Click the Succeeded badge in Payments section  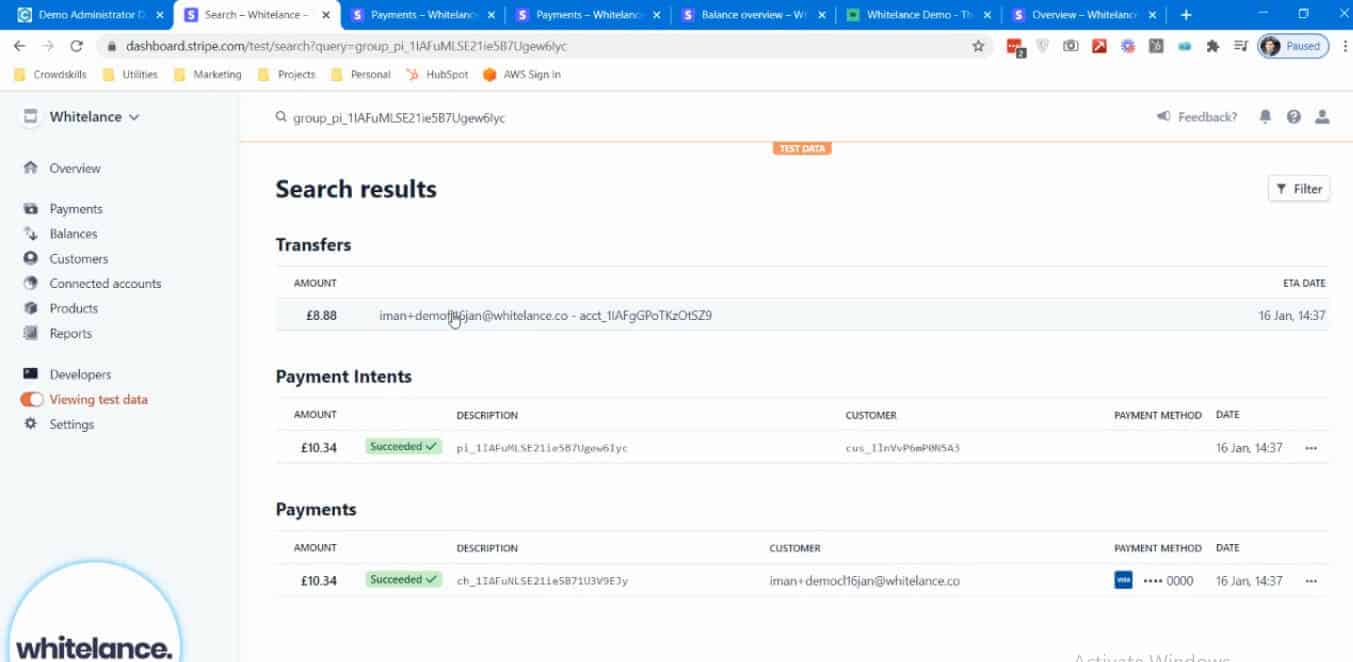[x=403, y=579]
